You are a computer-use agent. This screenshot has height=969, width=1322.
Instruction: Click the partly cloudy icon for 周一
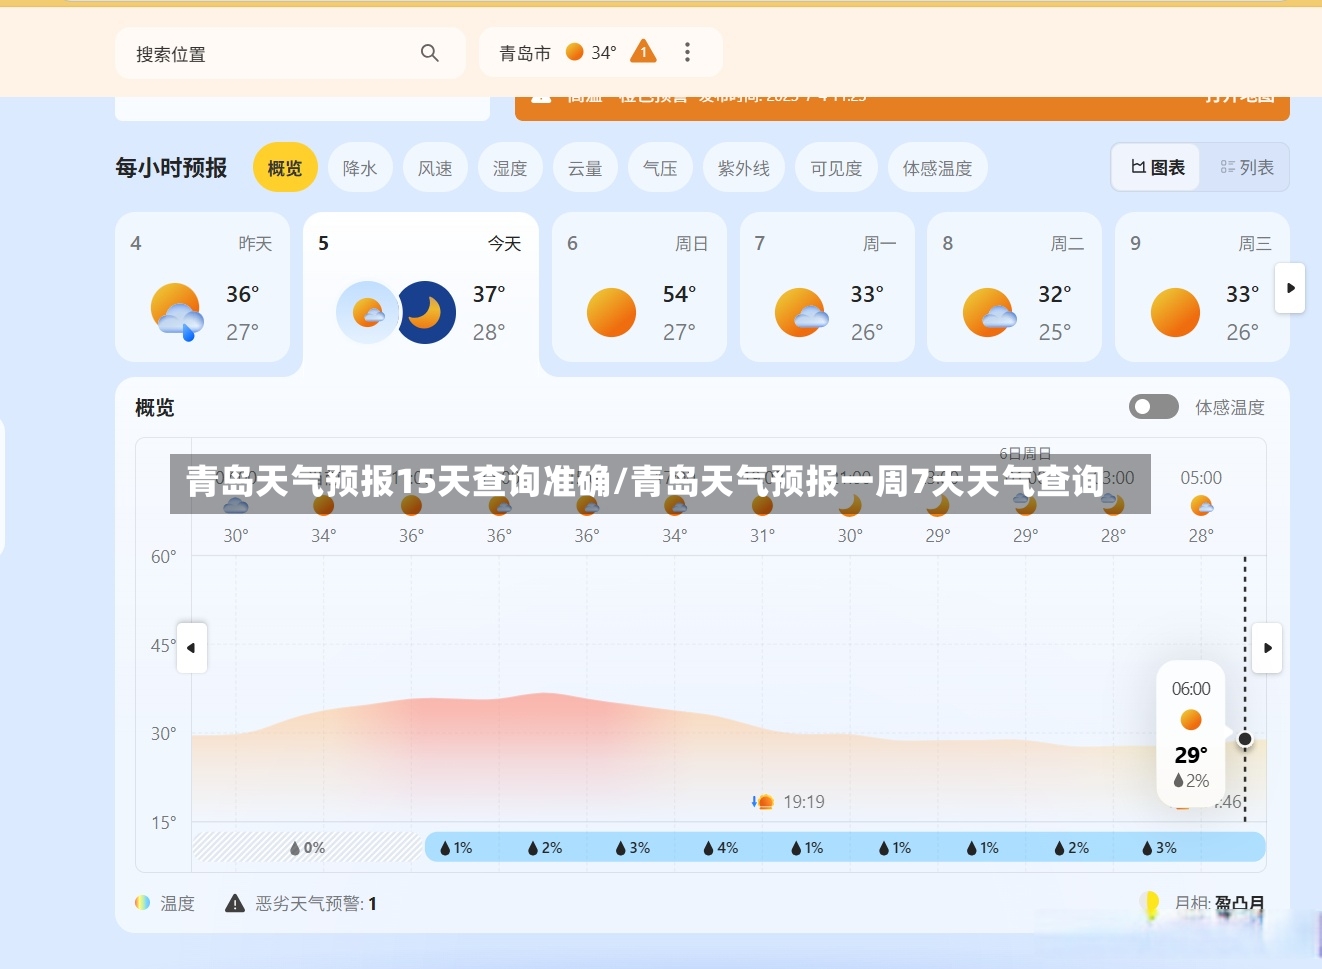point(801,312)
